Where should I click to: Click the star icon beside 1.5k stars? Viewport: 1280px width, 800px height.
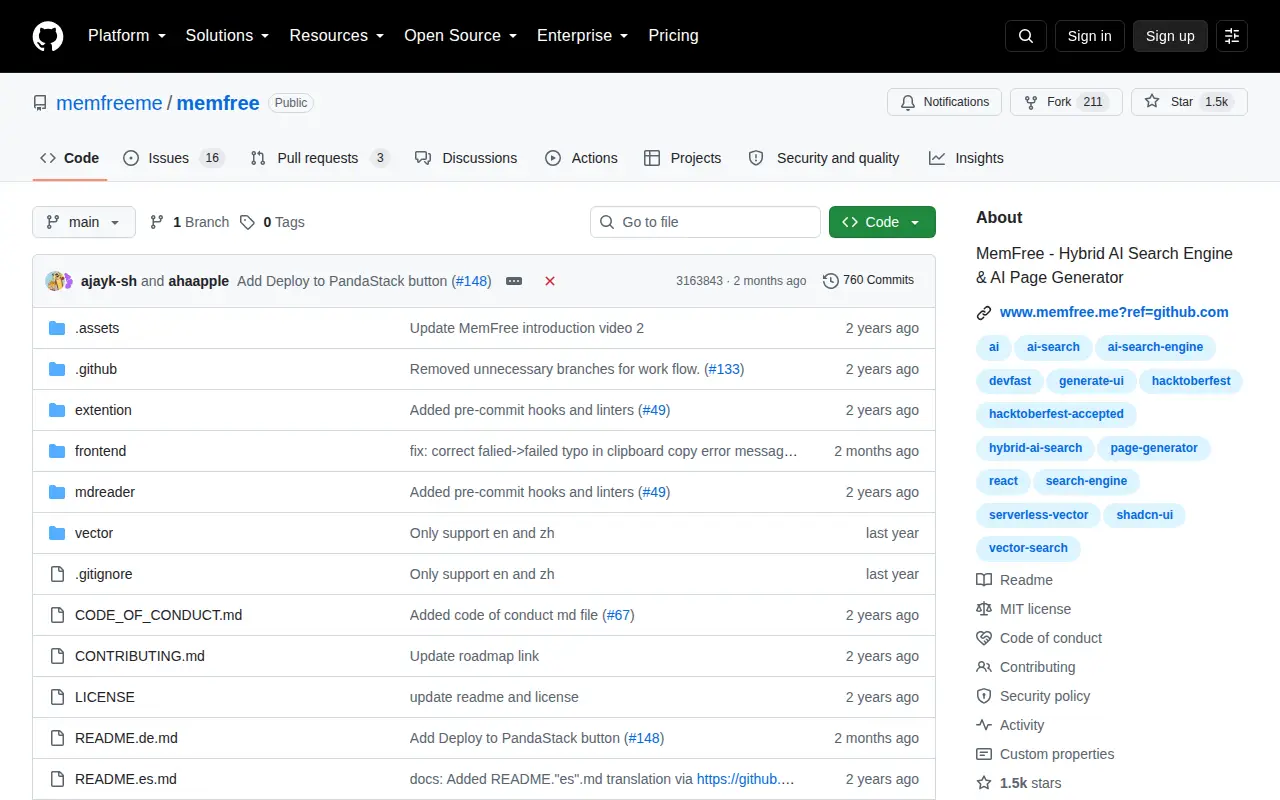click(x=984, y=783)
